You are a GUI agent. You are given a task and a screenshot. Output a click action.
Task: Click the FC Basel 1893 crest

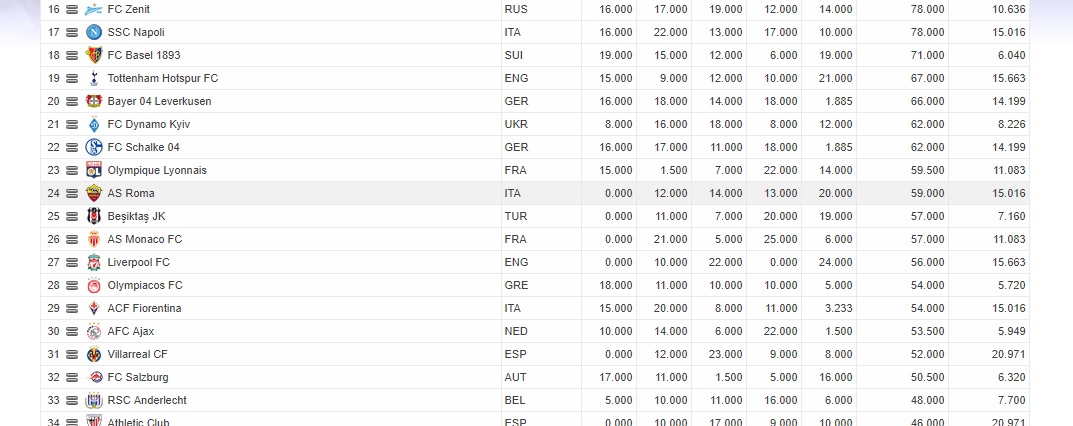click(94, 55)
